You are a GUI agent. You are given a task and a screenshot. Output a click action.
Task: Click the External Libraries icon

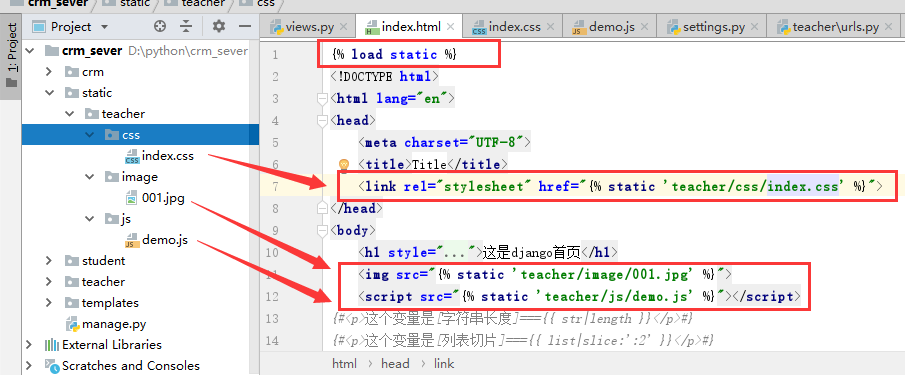(x=52, y=345)
